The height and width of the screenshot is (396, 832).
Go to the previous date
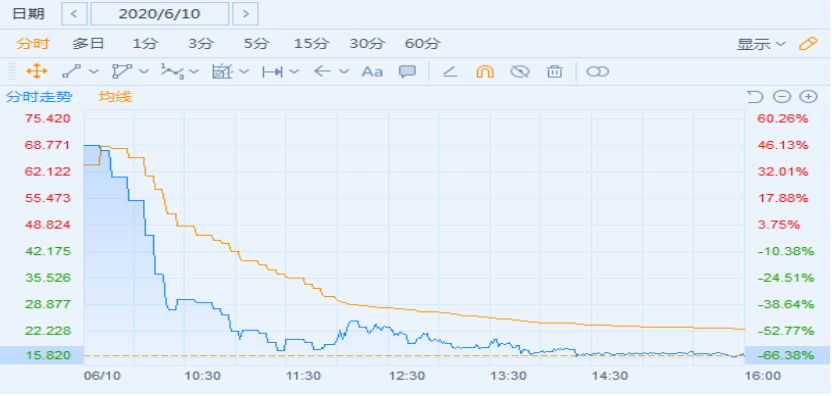point(74,14)
